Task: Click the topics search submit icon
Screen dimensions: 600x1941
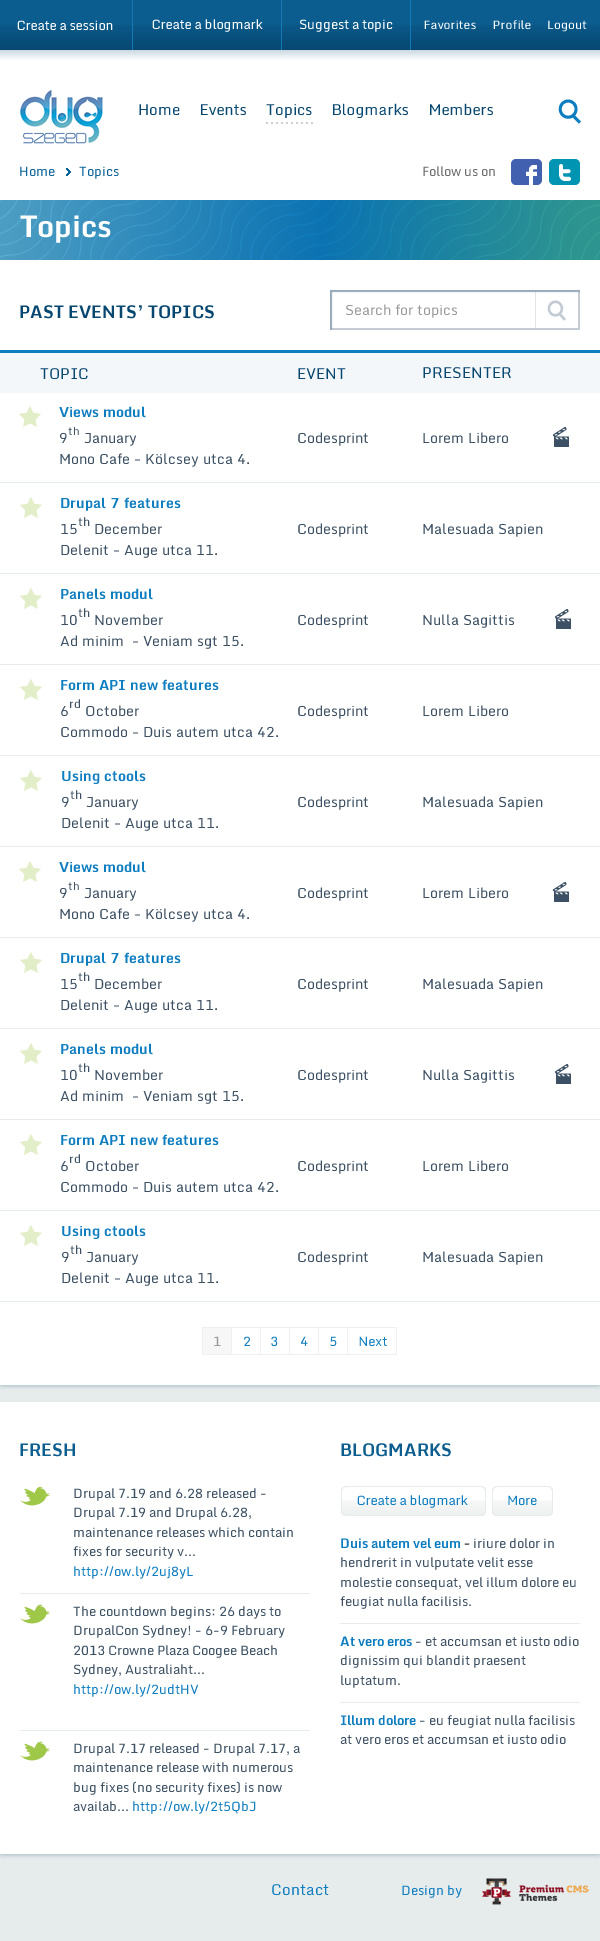Action: click(557, 310)
